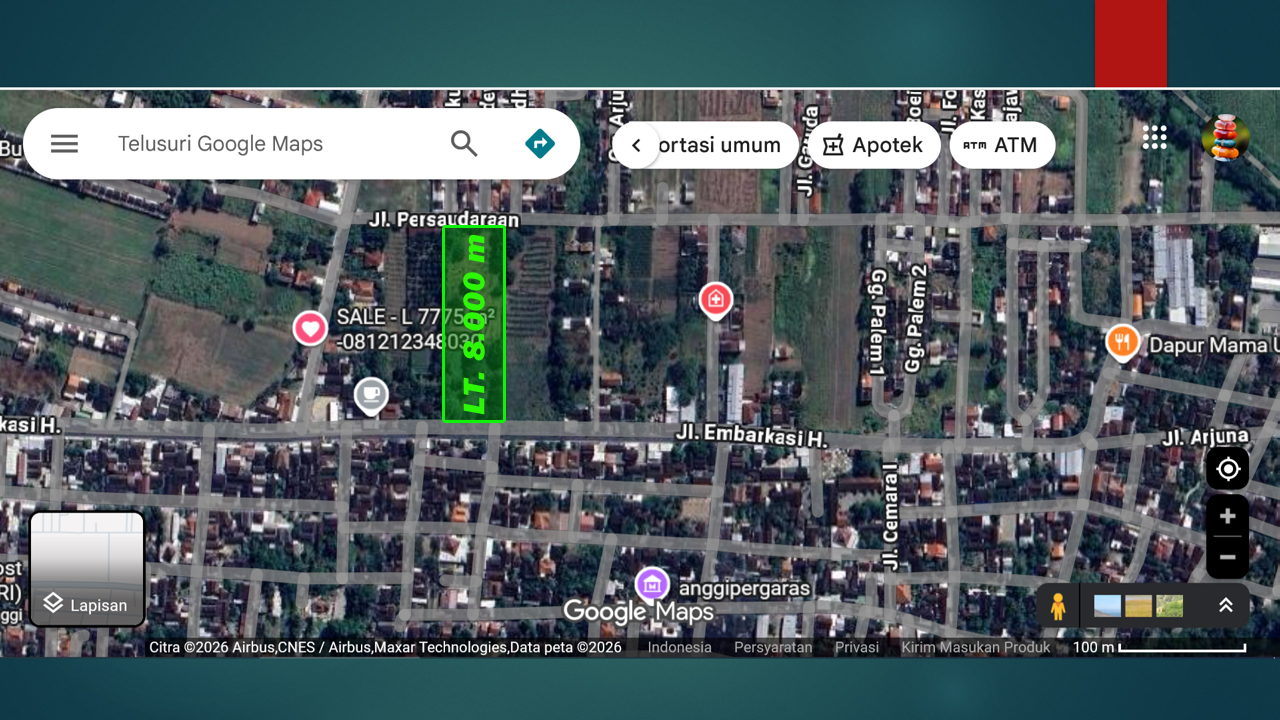Select the ATM category chip
This screenshot has height=720, width=1280.
coord(1001,145)
